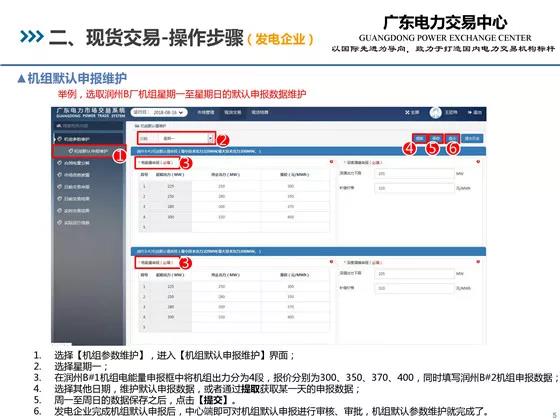Click the red help icon beside the lower MW input panel
Image resolution: width=560 pixels, height=420 pixels.
[x=478, y=262]
